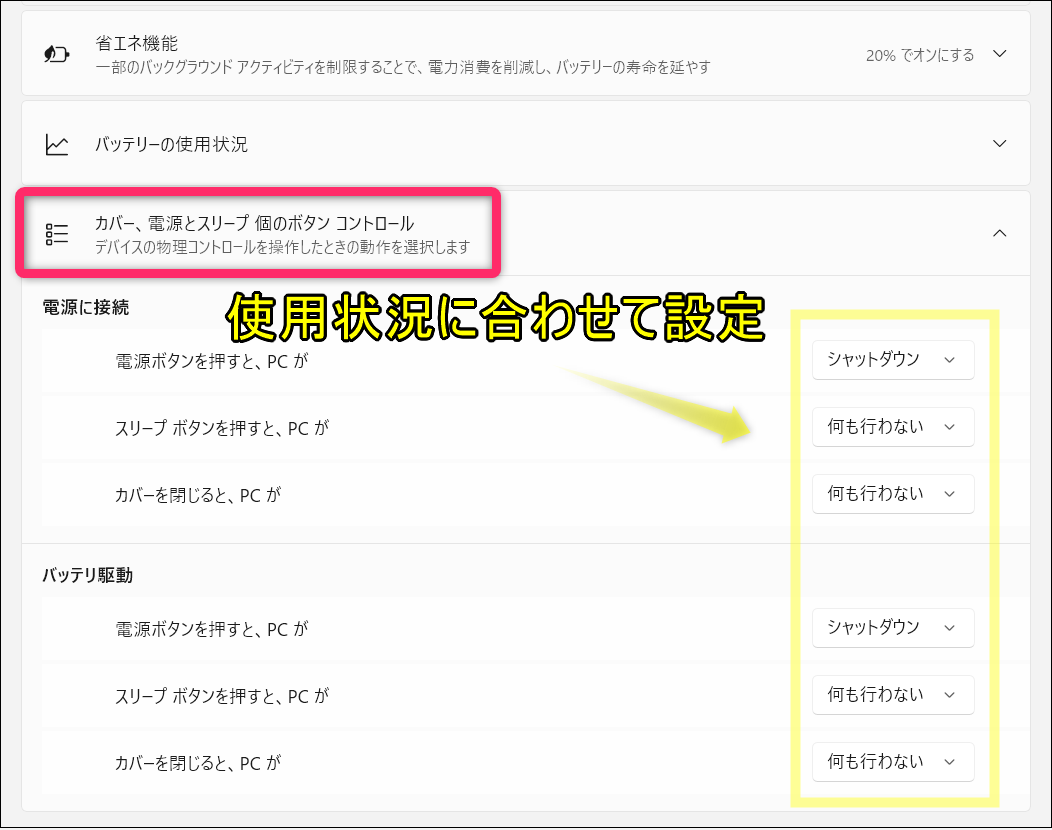Expand the バッテリーの使用状況 section

(x=999, y=144)
